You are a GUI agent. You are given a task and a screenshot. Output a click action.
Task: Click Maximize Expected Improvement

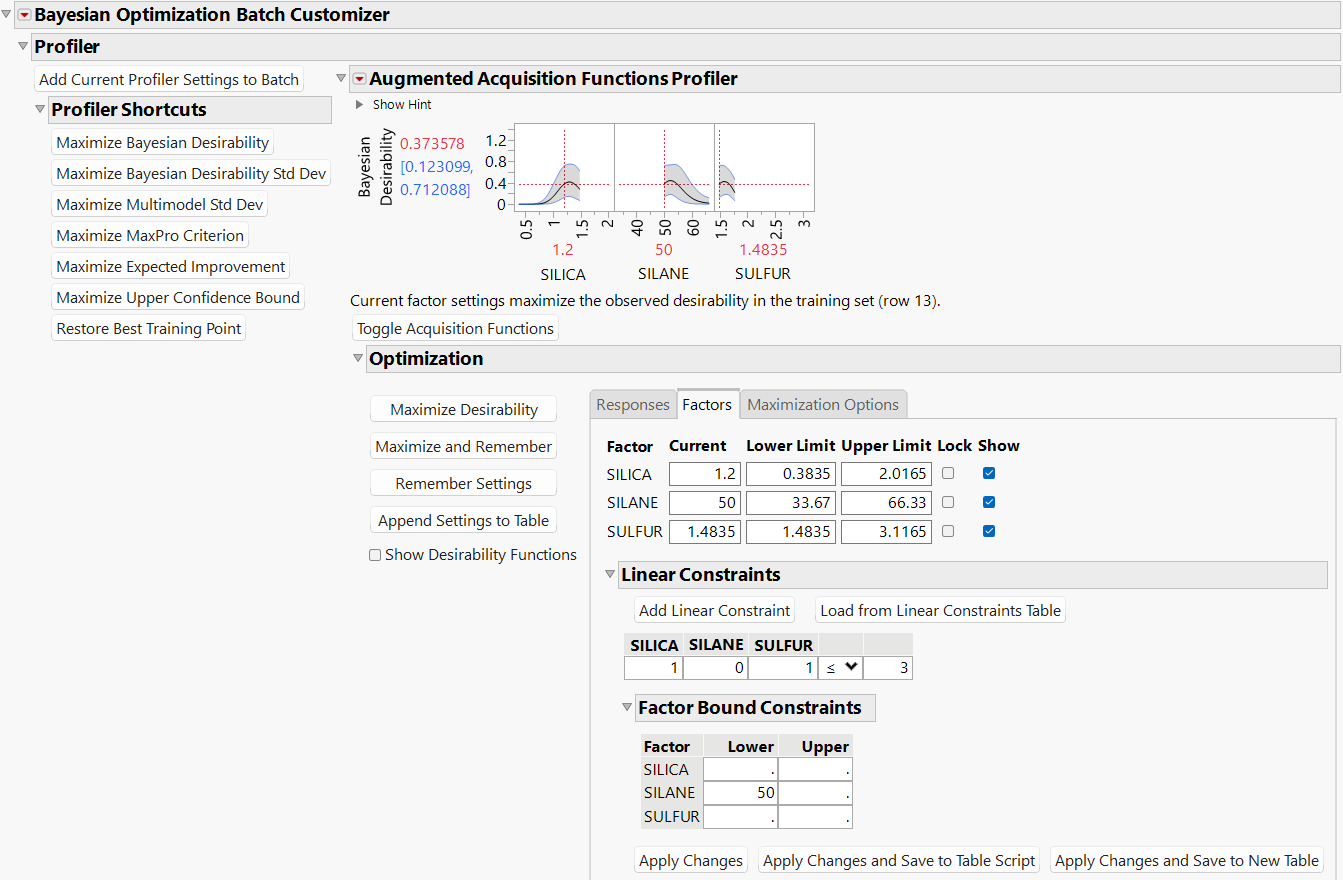click(171, 266)
